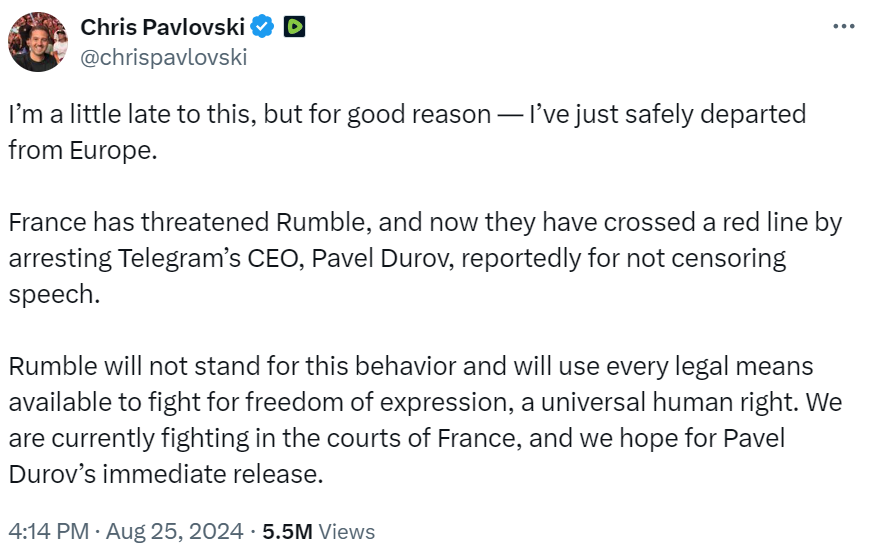Open the @chrispavlovski handle link
The height and width of the screenshot is (559, 876).
tap(163, 57)
